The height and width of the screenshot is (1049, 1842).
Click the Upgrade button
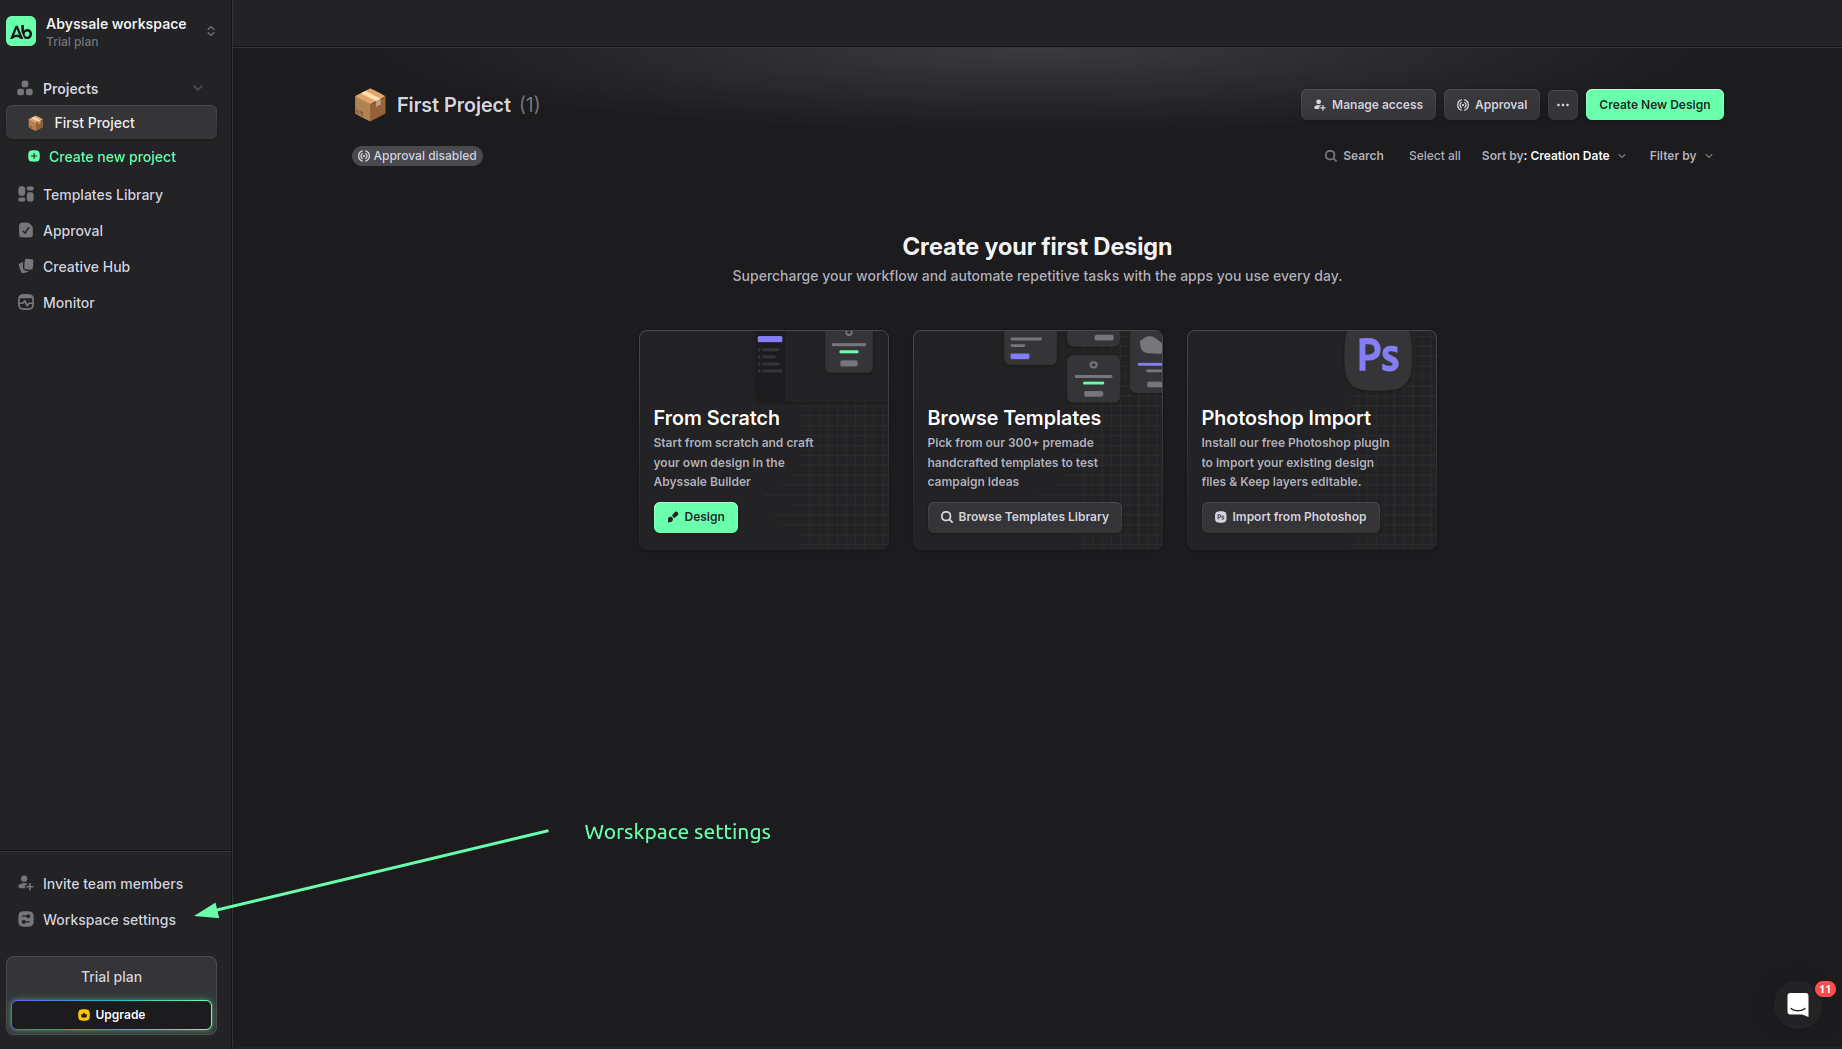point(111,1015)
